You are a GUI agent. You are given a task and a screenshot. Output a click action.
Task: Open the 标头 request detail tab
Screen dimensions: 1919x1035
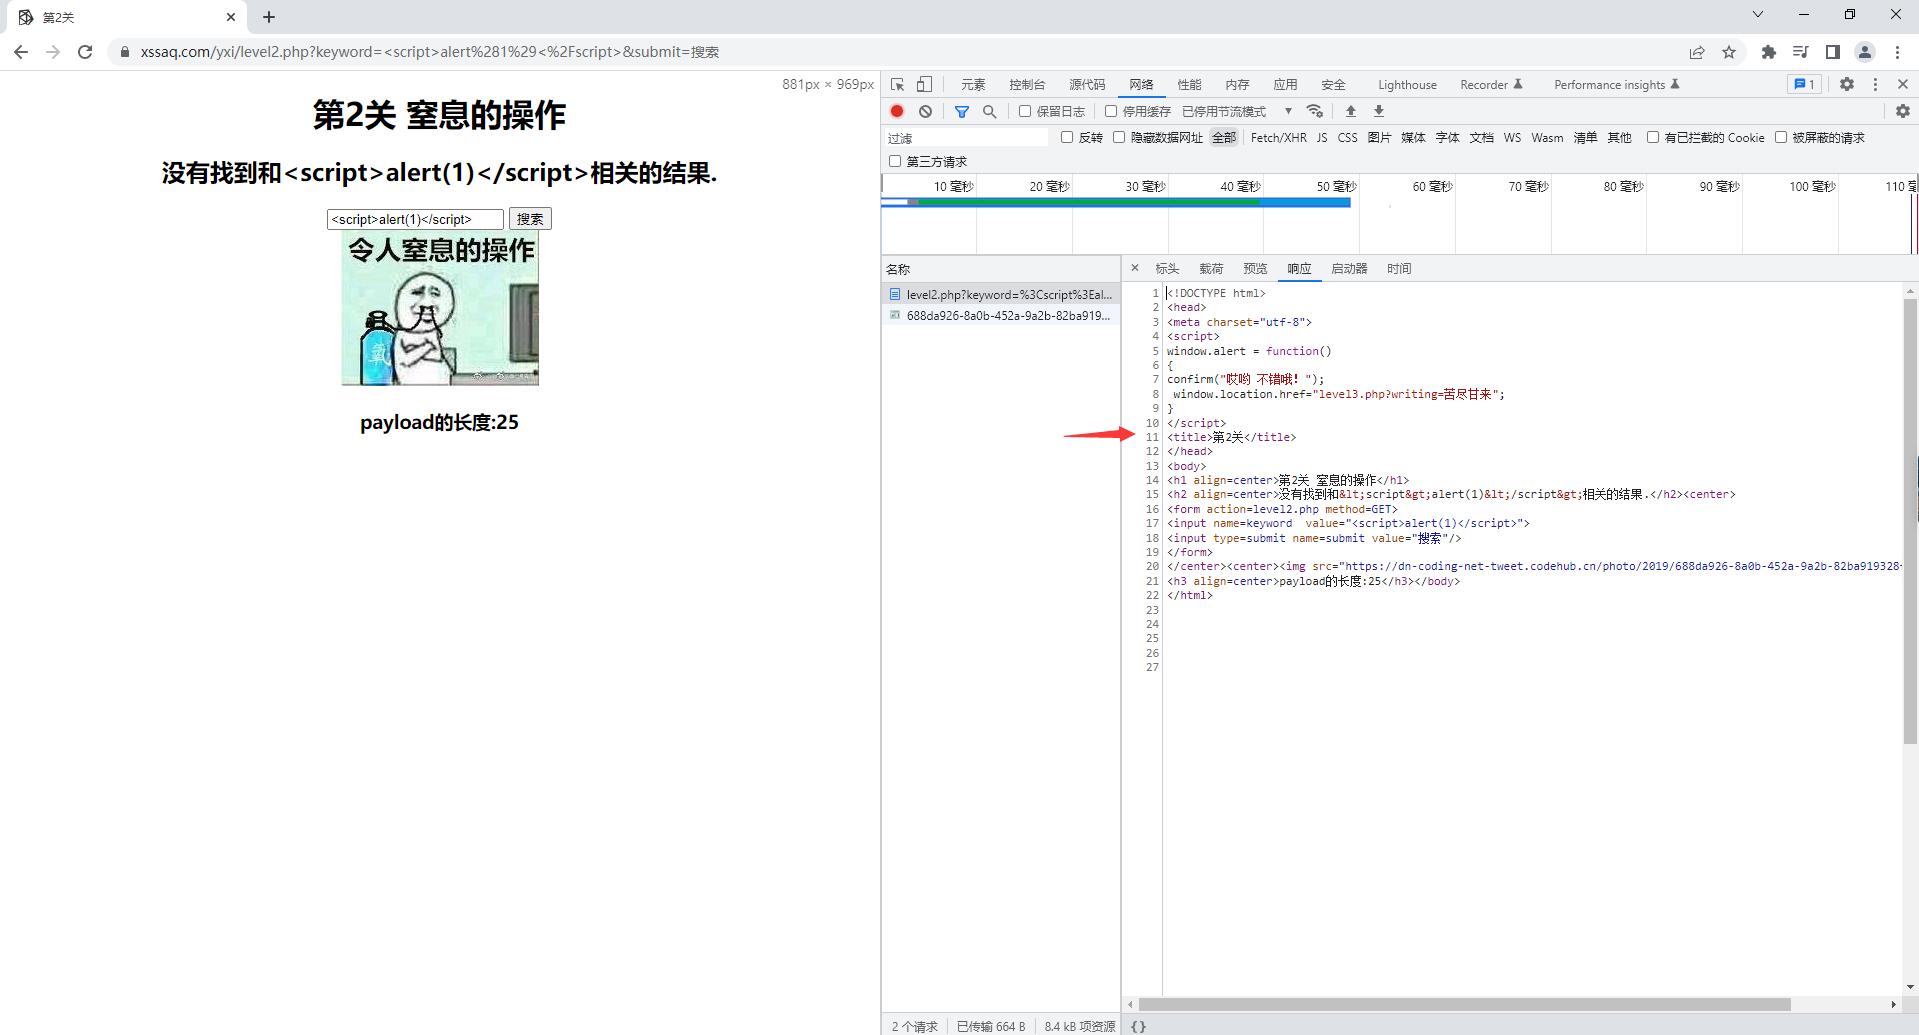pyautogui.click(x=1167, y=269)
